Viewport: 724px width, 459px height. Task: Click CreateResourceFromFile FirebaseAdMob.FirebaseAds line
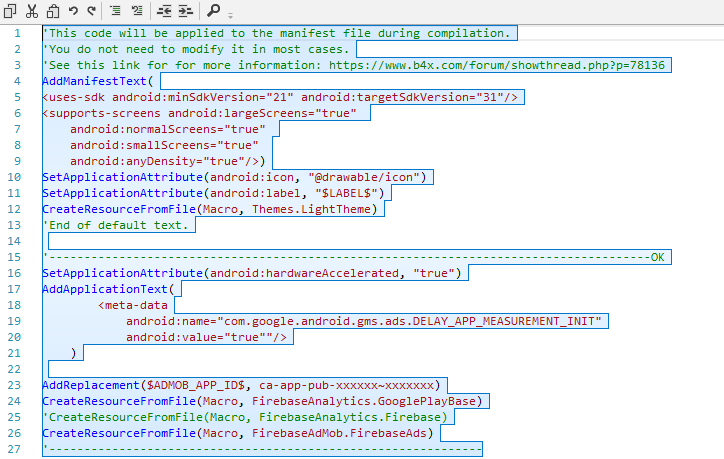[238, 433]
